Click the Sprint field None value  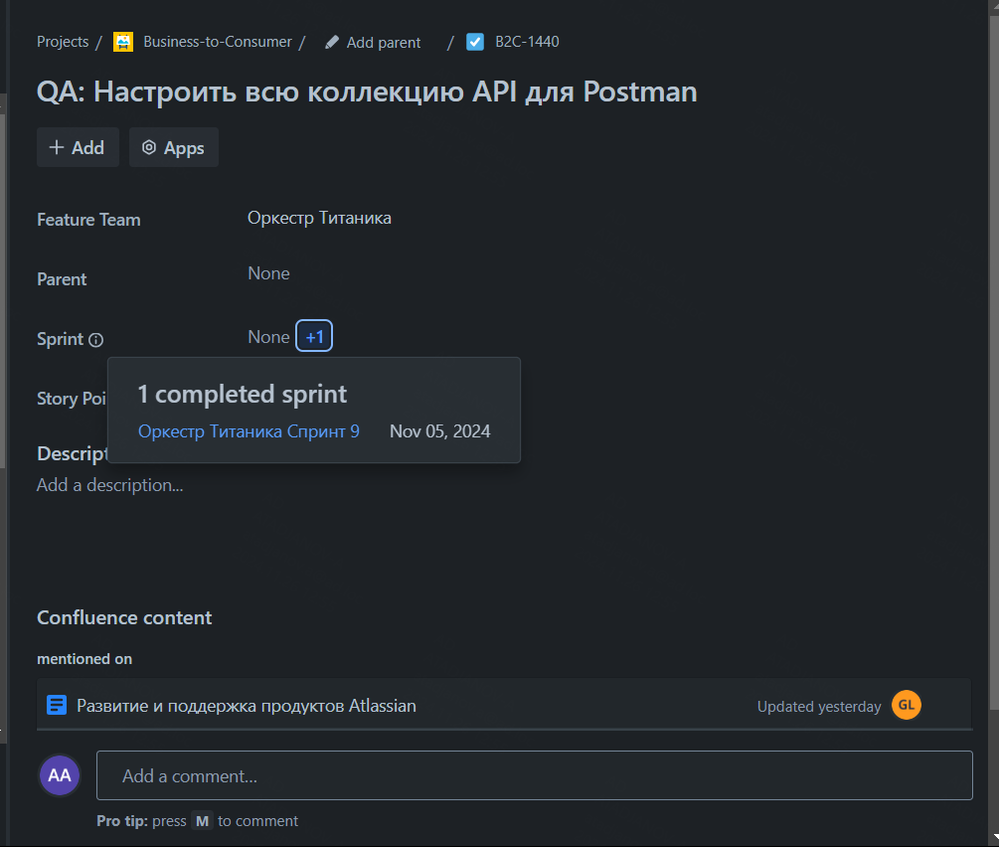pyautogui.click(x=269, y=337)
